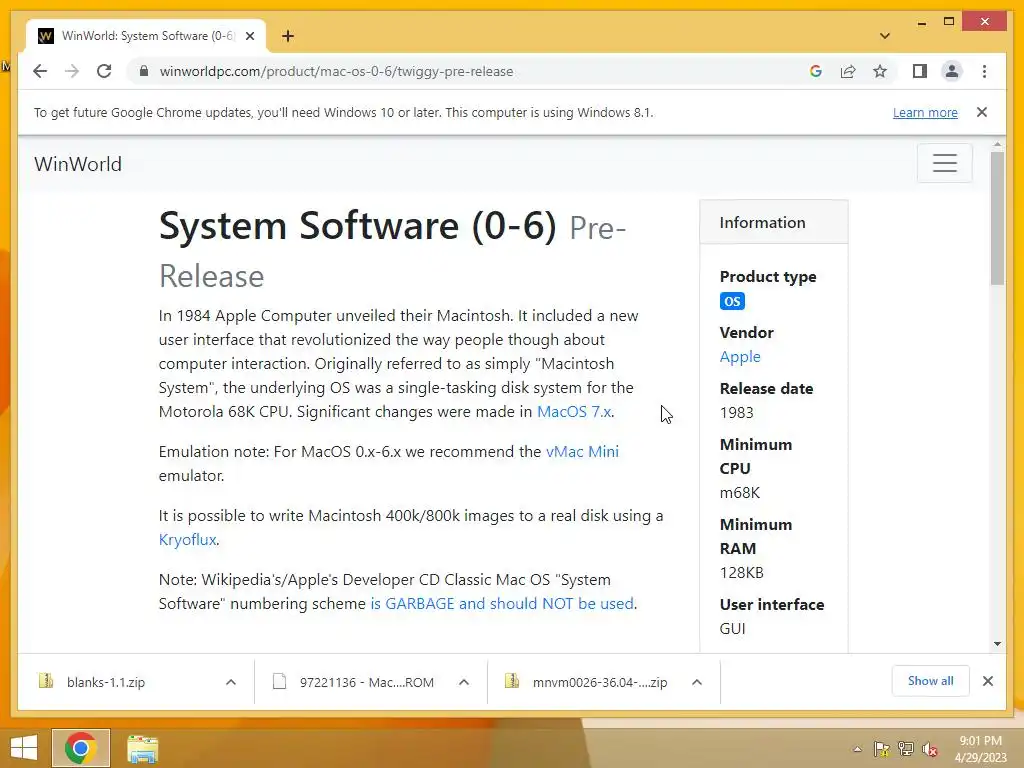Viewport: 1024px width, 768px height.
Task: Open the WinWorld home link
Action: point(78,164)
